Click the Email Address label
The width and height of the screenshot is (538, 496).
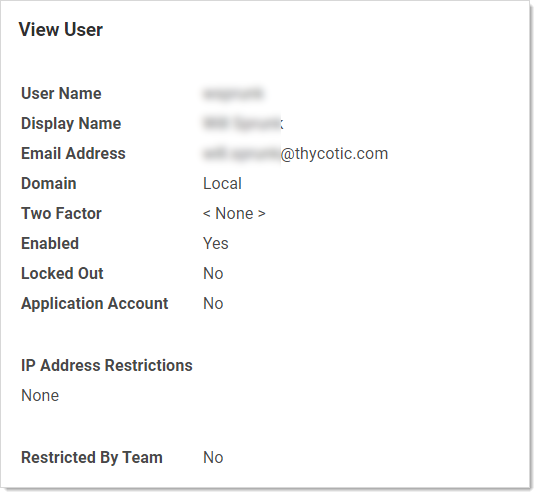(x=73, y=153)
